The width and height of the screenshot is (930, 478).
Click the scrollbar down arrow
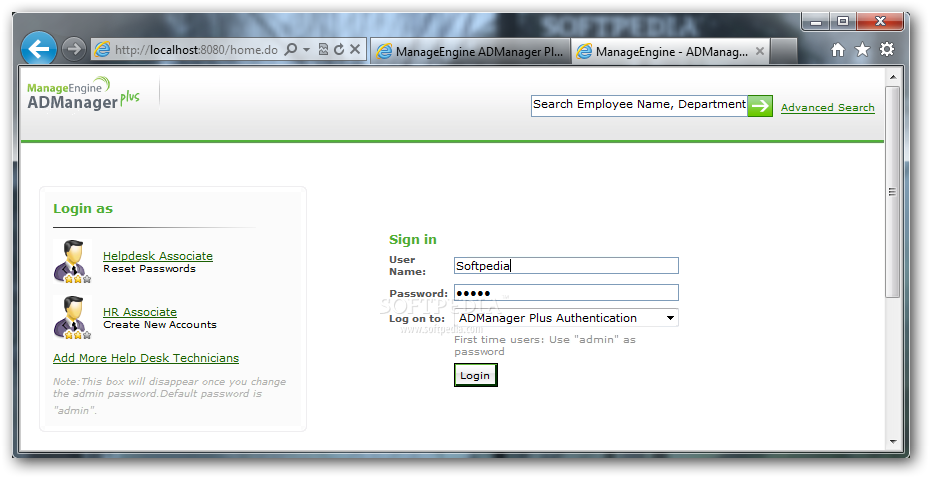[x=893, y=442]
